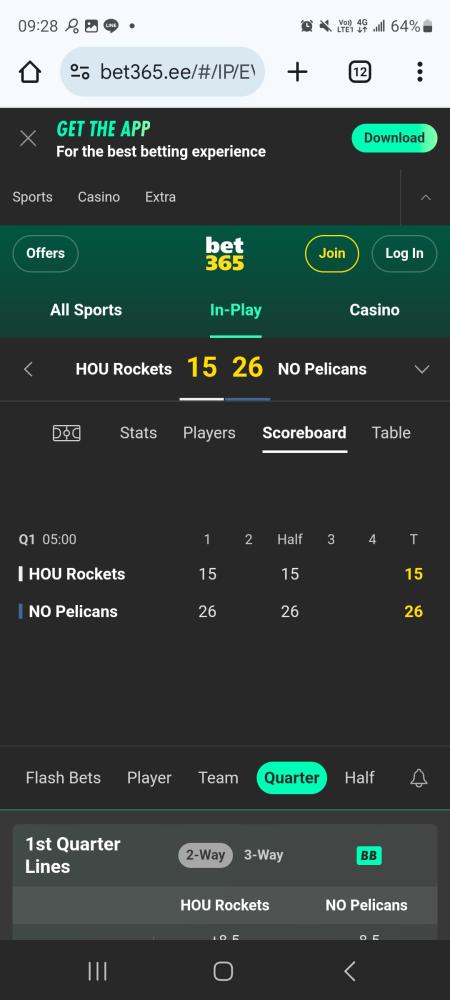Select the 2-Way lines option
This screenshot has height=1000, width=450.
click(x=205, y=855)
